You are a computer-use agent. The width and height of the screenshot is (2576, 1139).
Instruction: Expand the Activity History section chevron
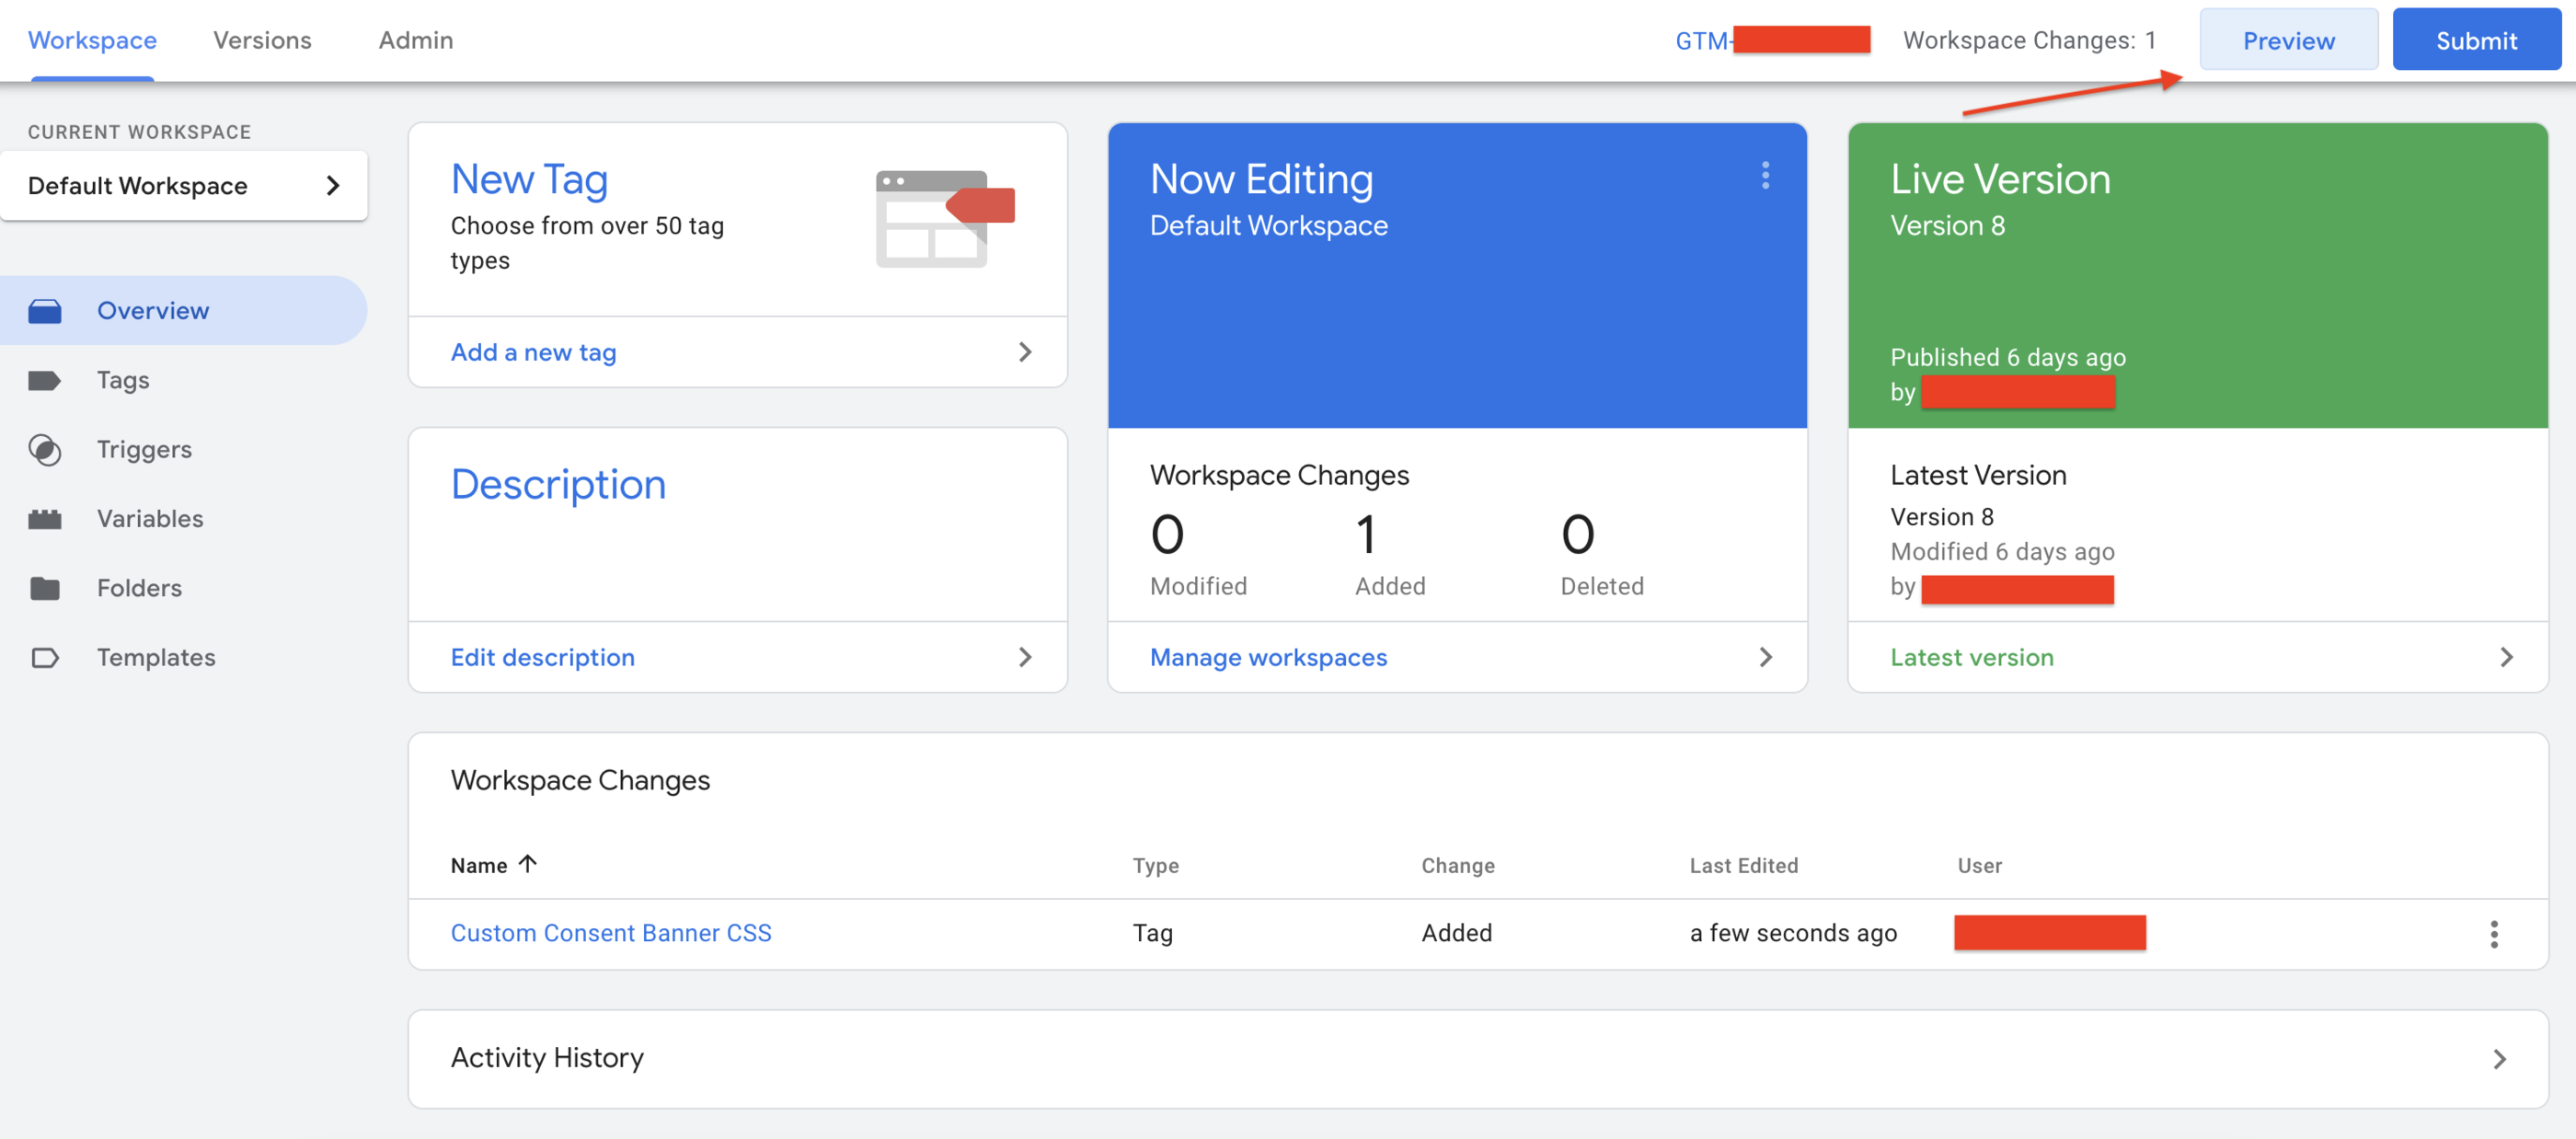click(2499, 1059)
